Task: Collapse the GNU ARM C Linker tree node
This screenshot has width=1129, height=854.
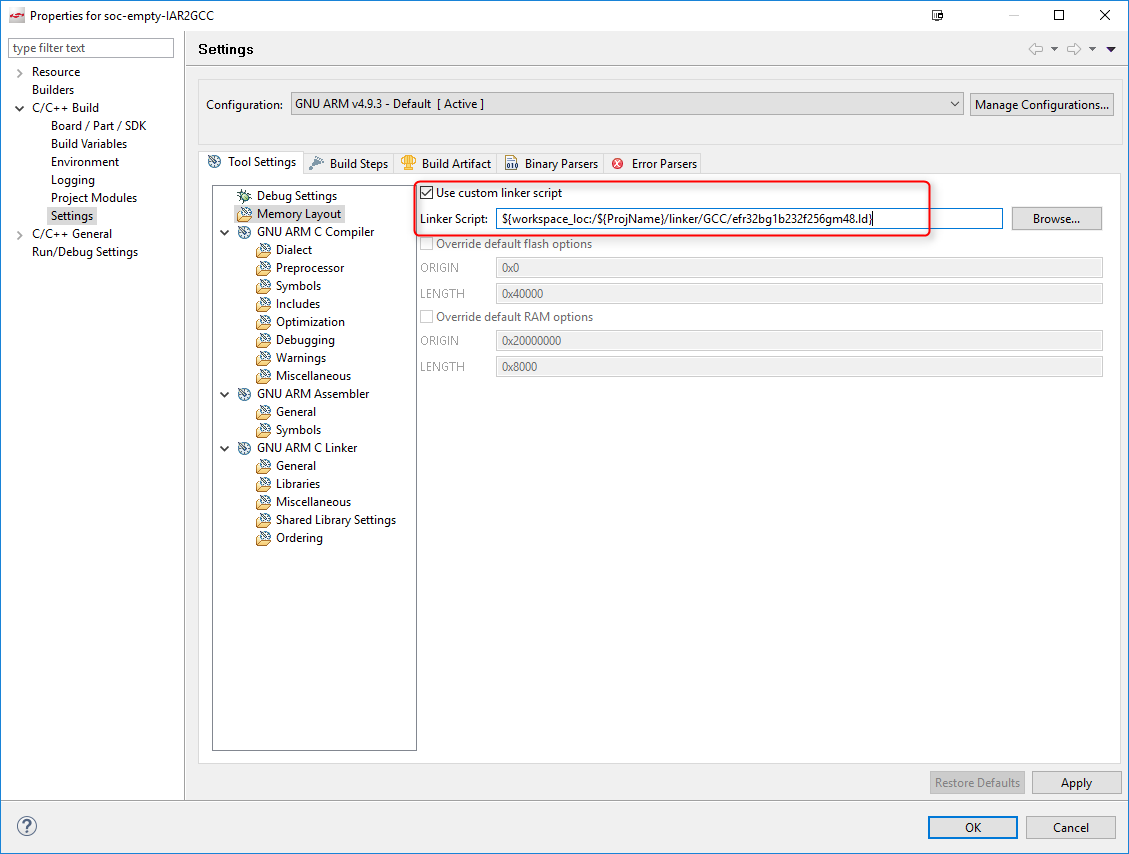Action: point(225,448)
